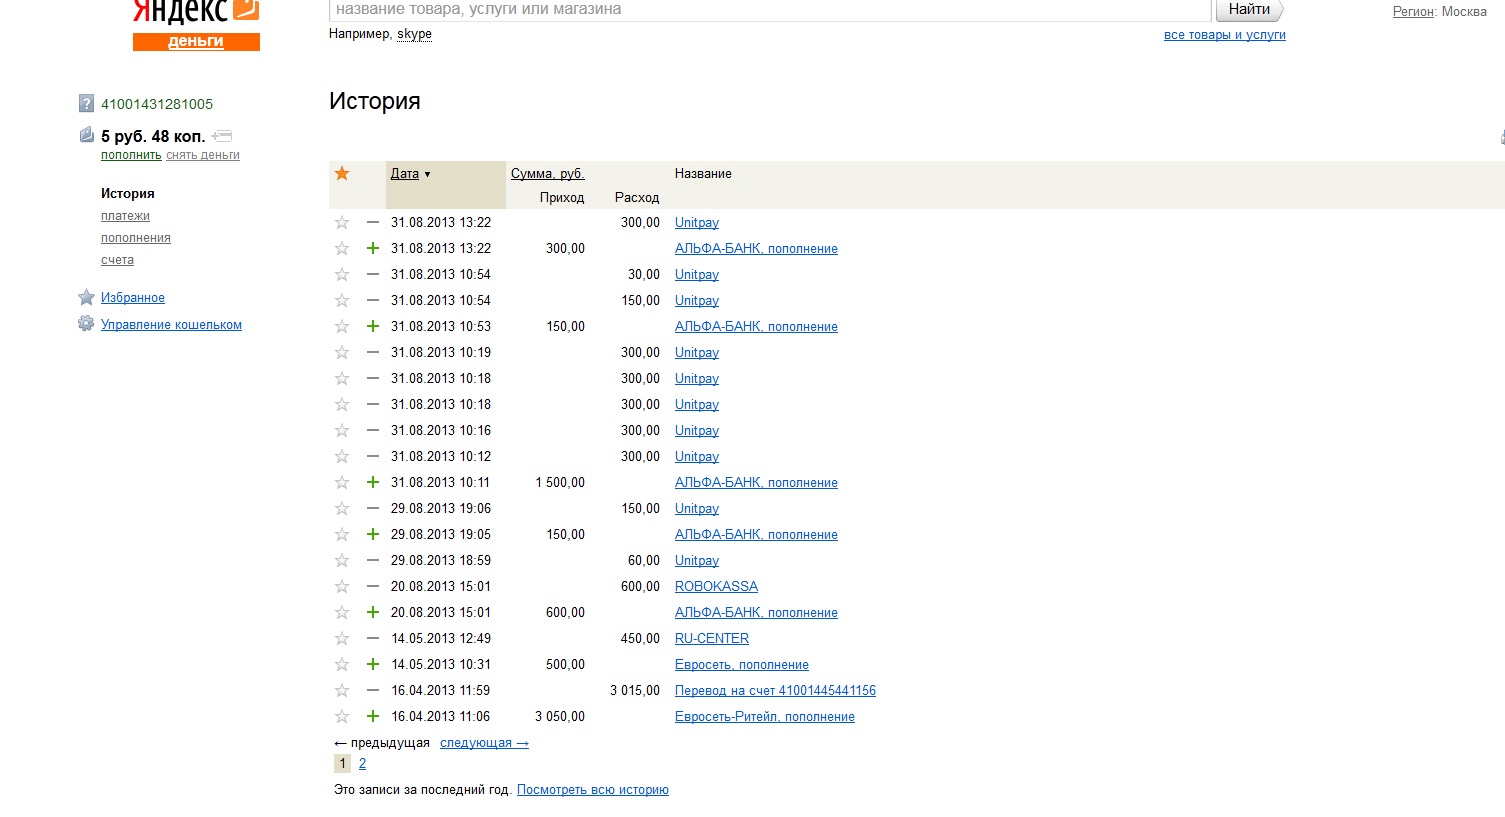
Task: Toggle favorite star for RU-CENTER row
Action: 342,638
